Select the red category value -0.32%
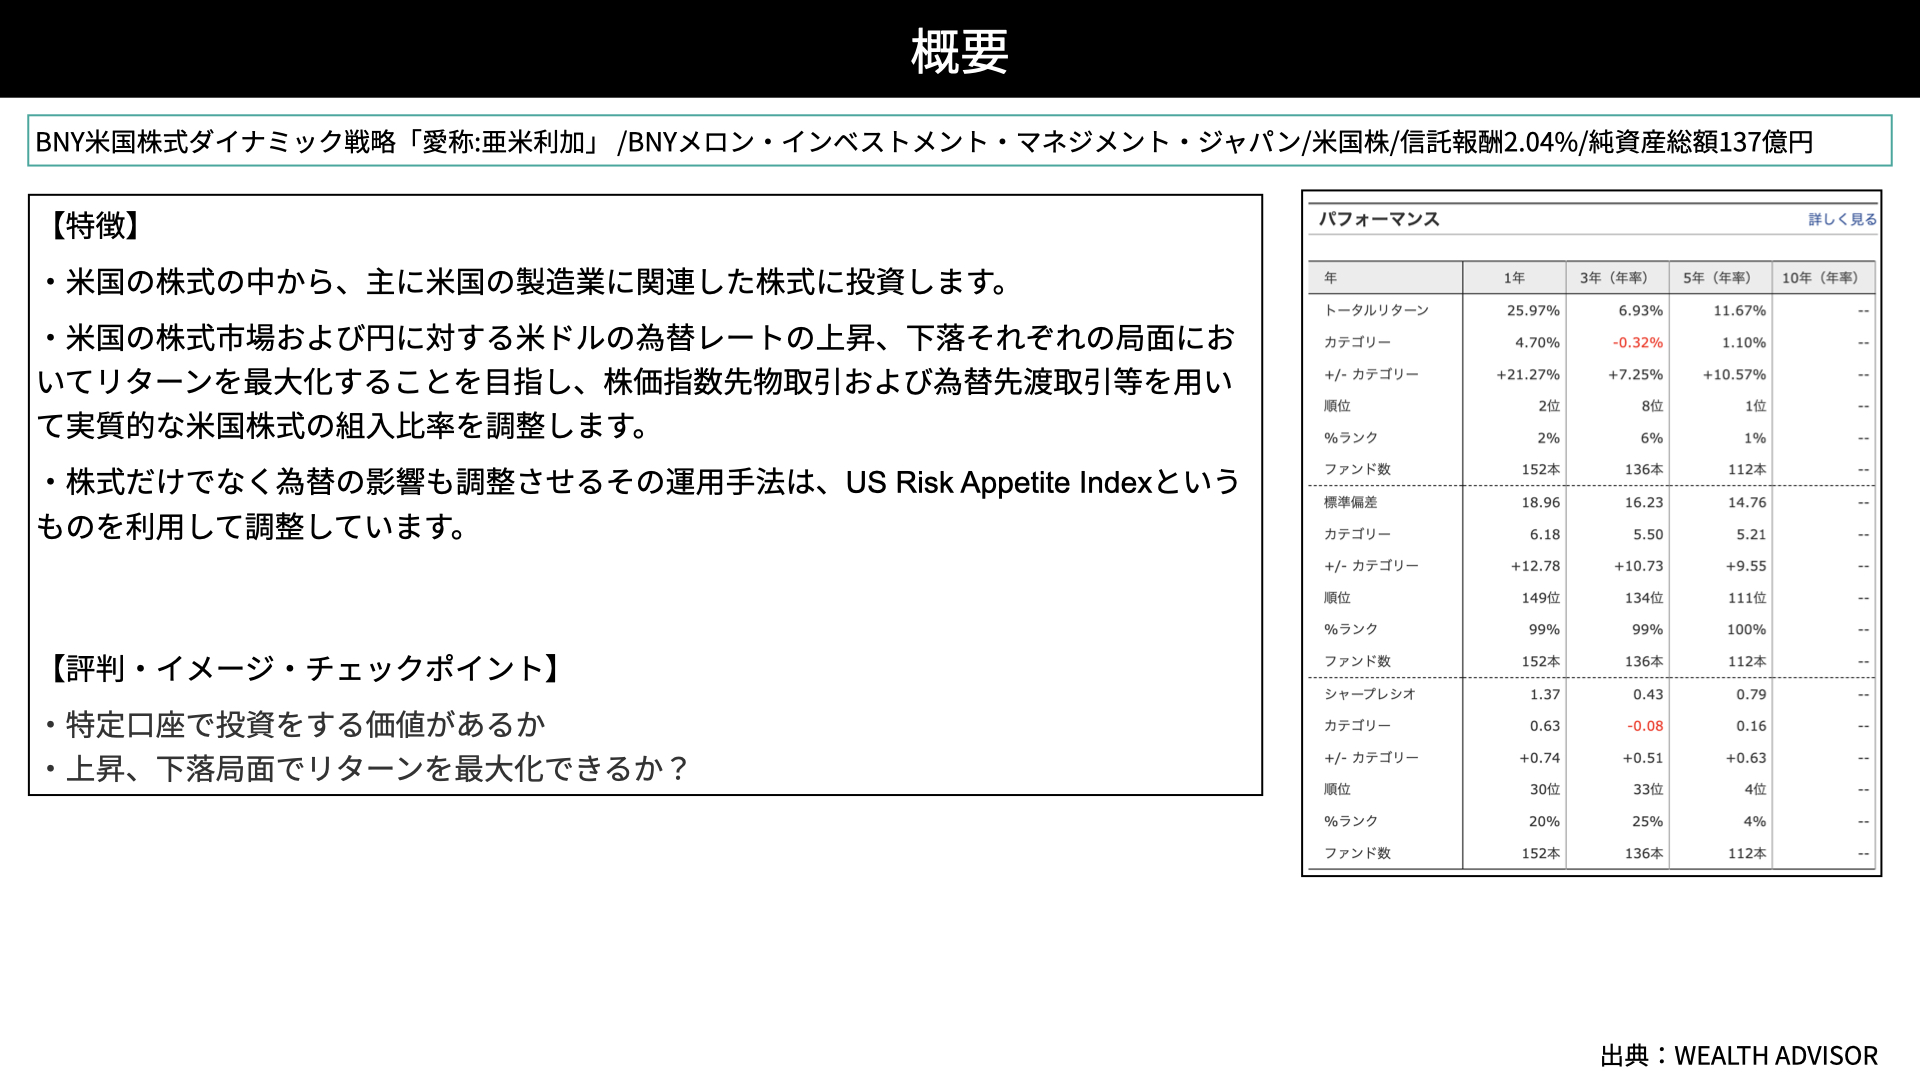1920x1080 pixels. [x=1638, y=342]
